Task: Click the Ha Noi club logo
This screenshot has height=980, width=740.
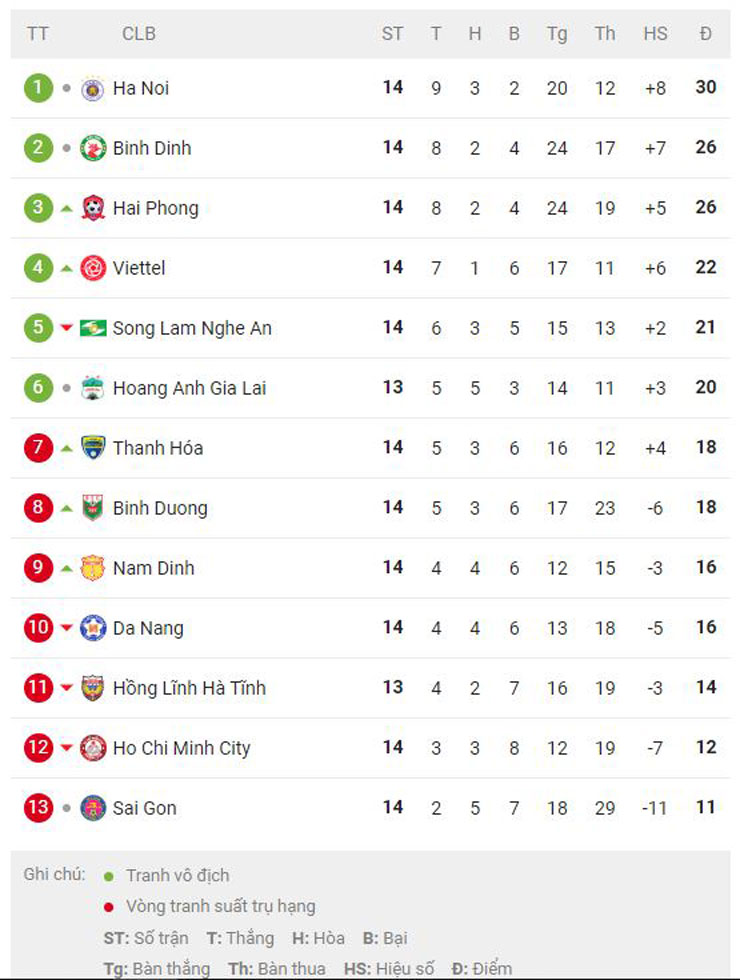Action: 93,88
